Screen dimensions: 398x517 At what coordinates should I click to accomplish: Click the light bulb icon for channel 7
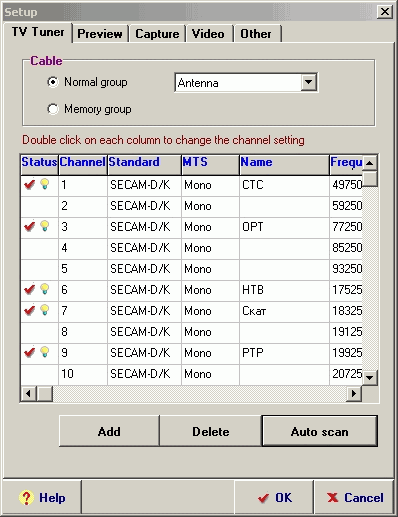pyautogui.click(x=45, y=310)
